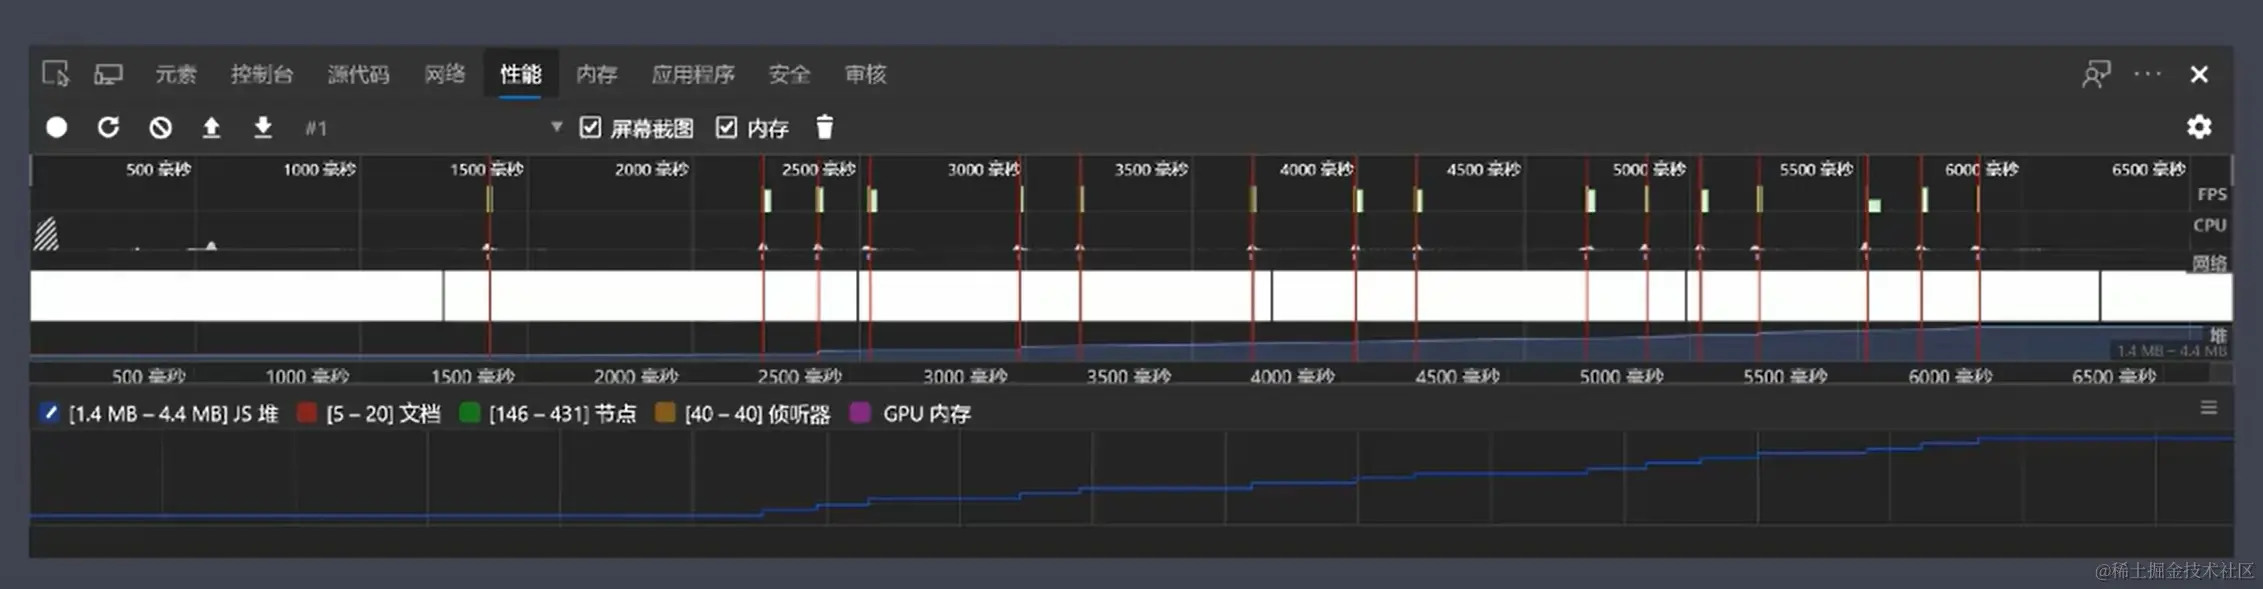Click the CPU label on overview
The image size is (2263, 589).
pyautogui.click(x=2210, y=225)
